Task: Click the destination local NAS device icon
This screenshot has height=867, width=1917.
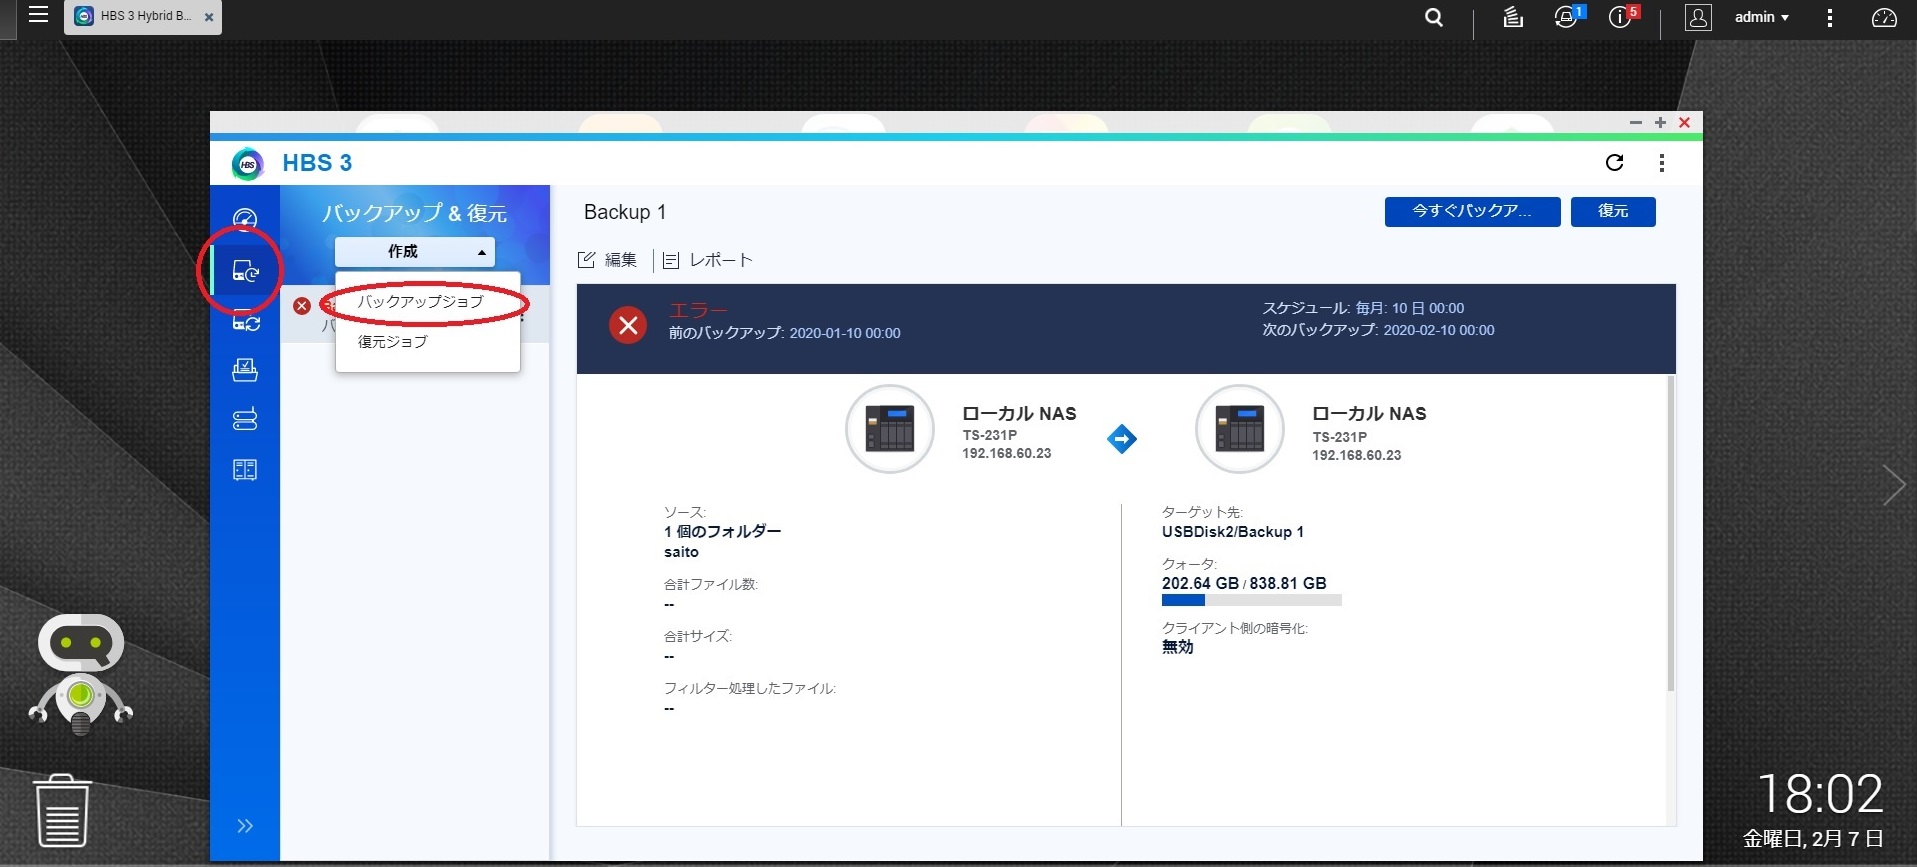Action: (1240, 429)
